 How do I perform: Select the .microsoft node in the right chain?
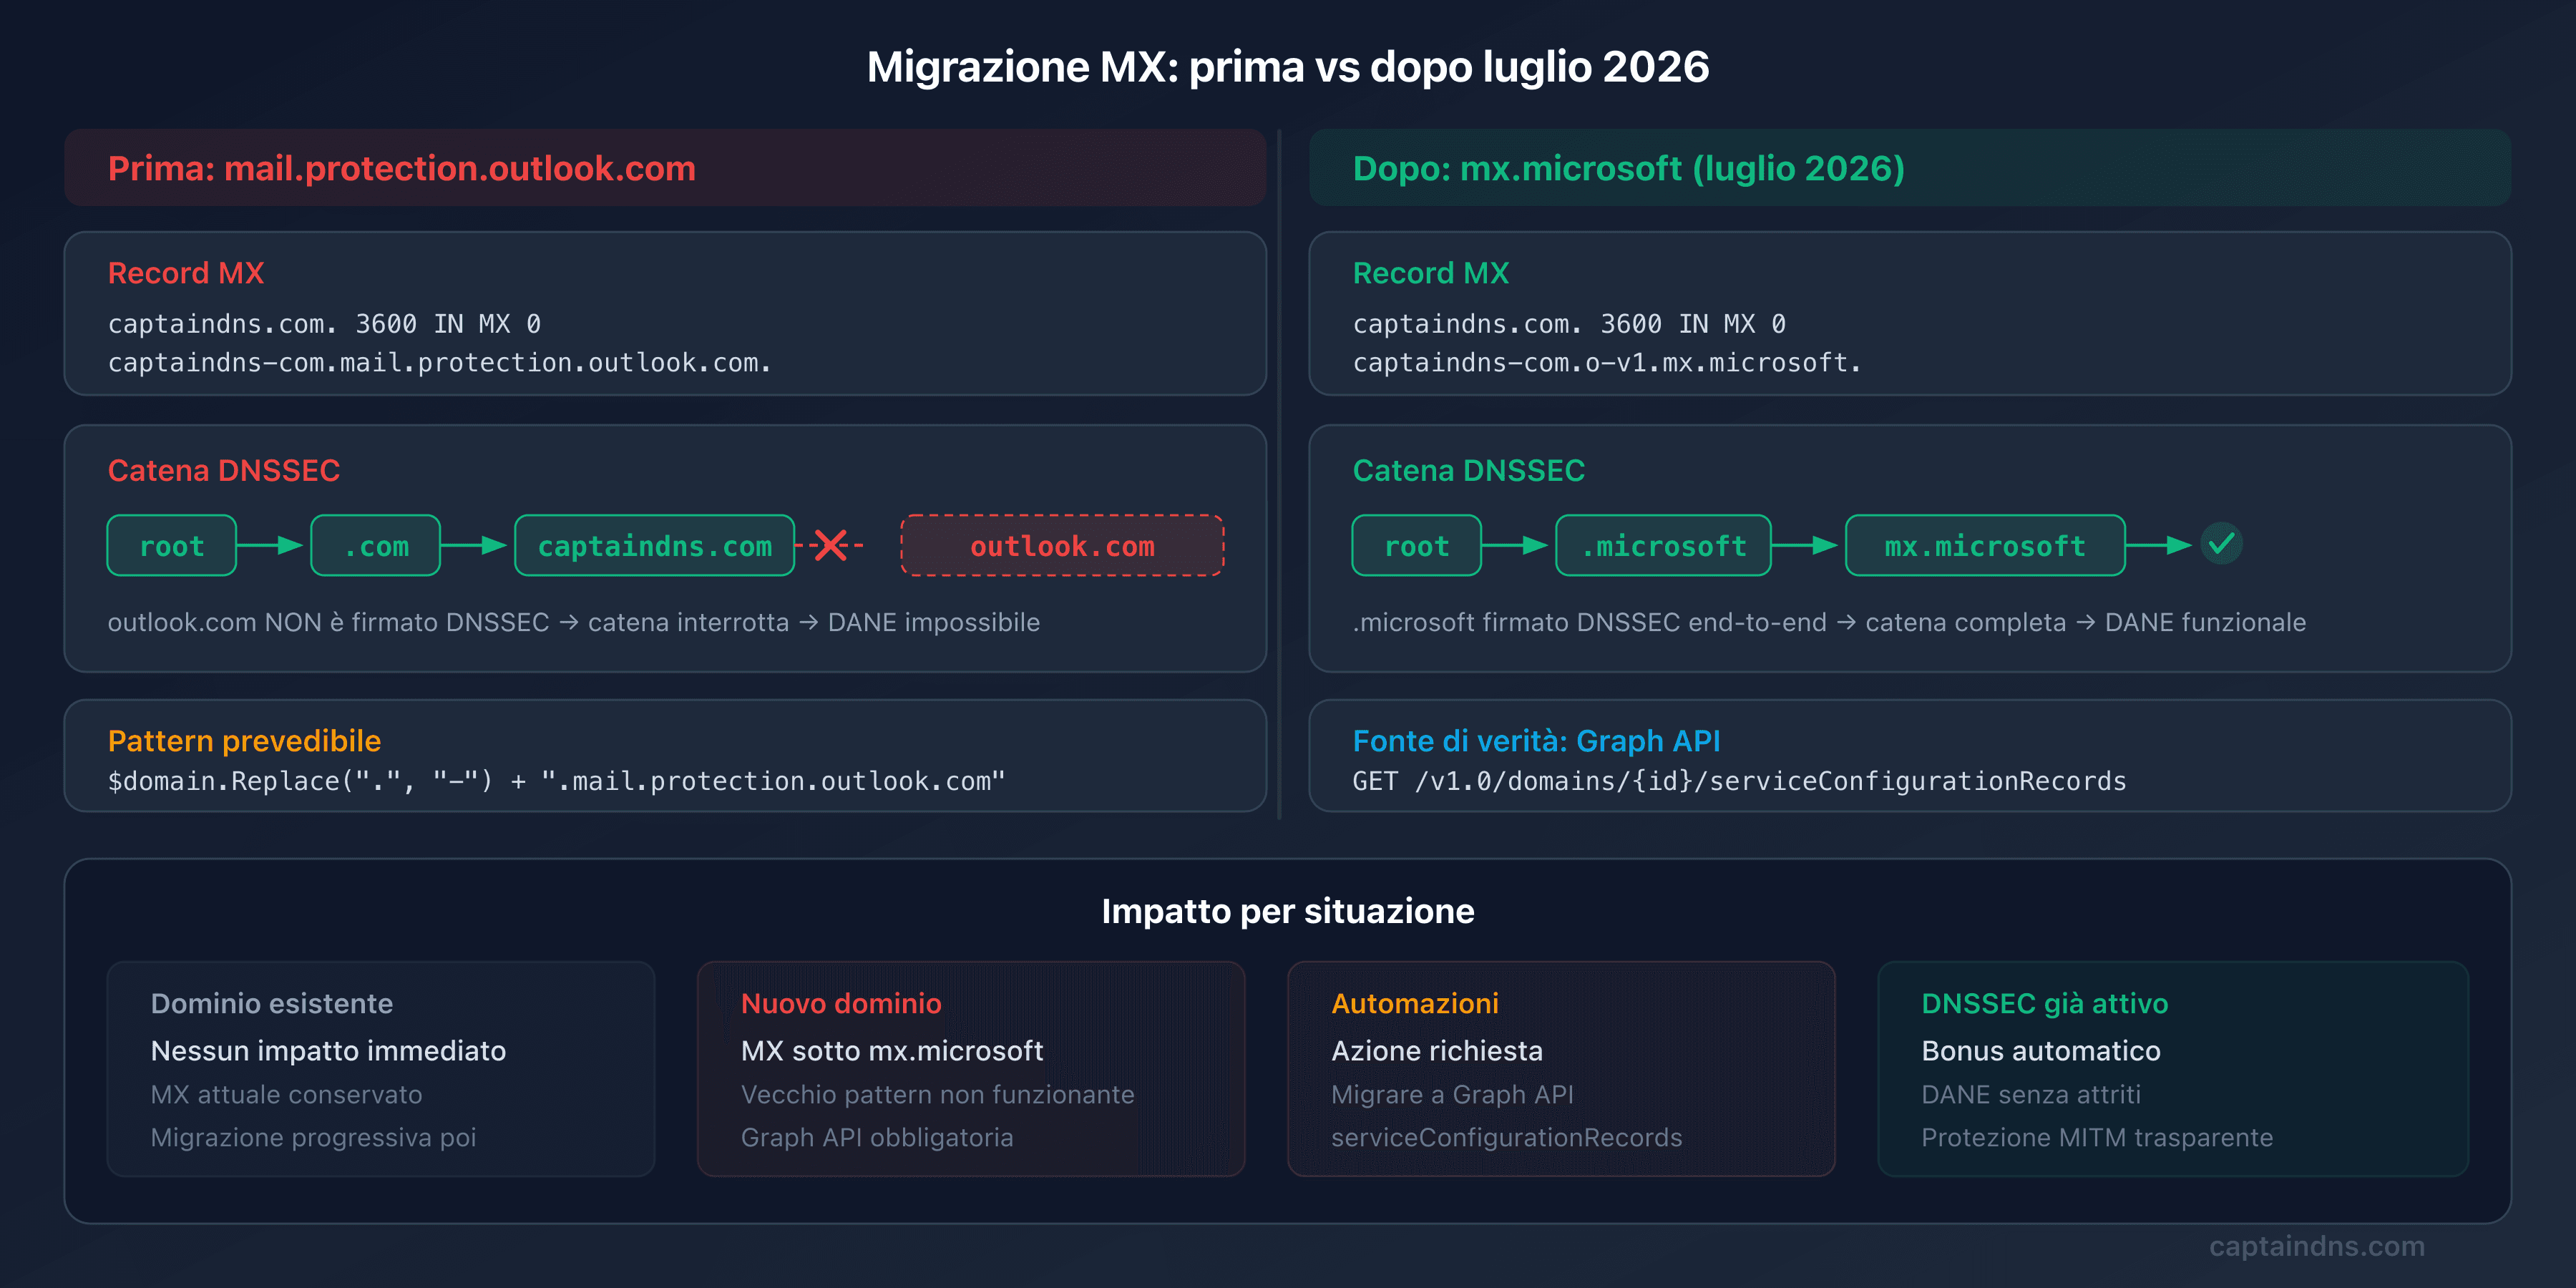1663,546
